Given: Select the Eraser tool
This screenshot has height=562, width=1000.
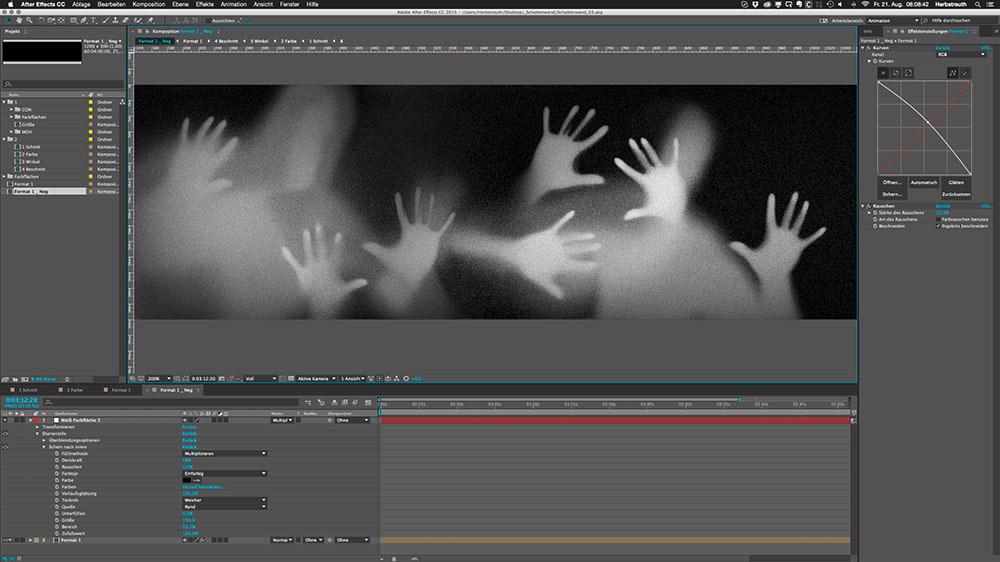Looking at the screenshot, I should [x=126, y=20].
